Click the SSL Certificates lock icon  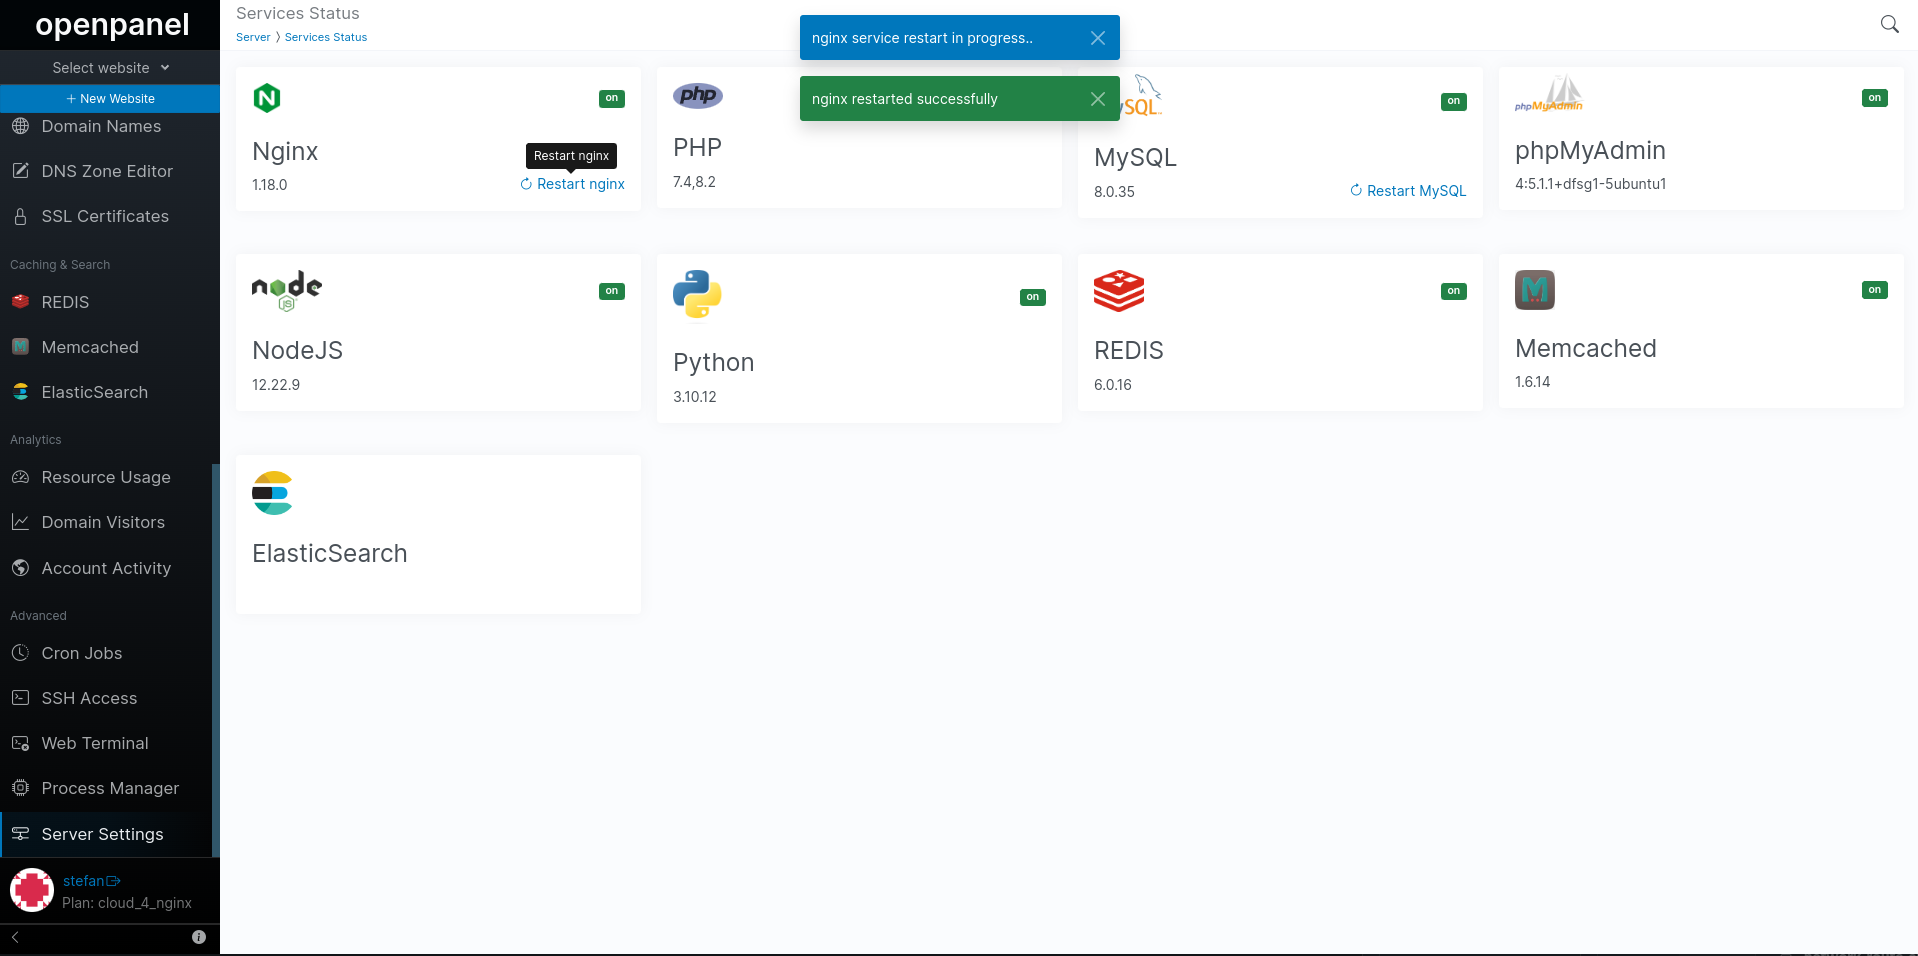point(20,216)
